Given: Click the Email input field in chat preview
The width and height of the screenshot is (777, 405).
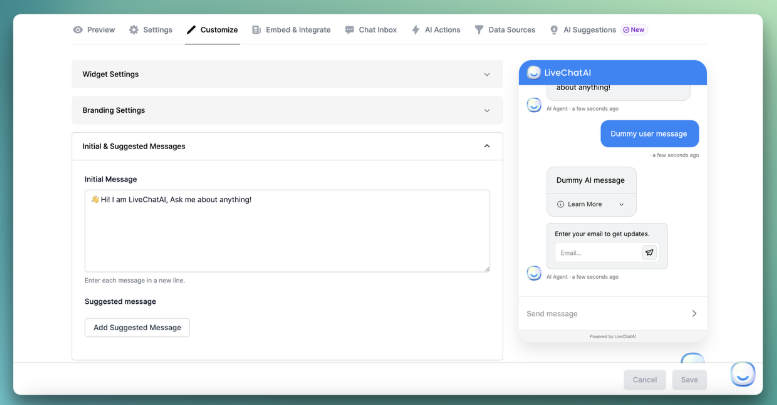Looking at the screenshot, I should coord(599,253).
